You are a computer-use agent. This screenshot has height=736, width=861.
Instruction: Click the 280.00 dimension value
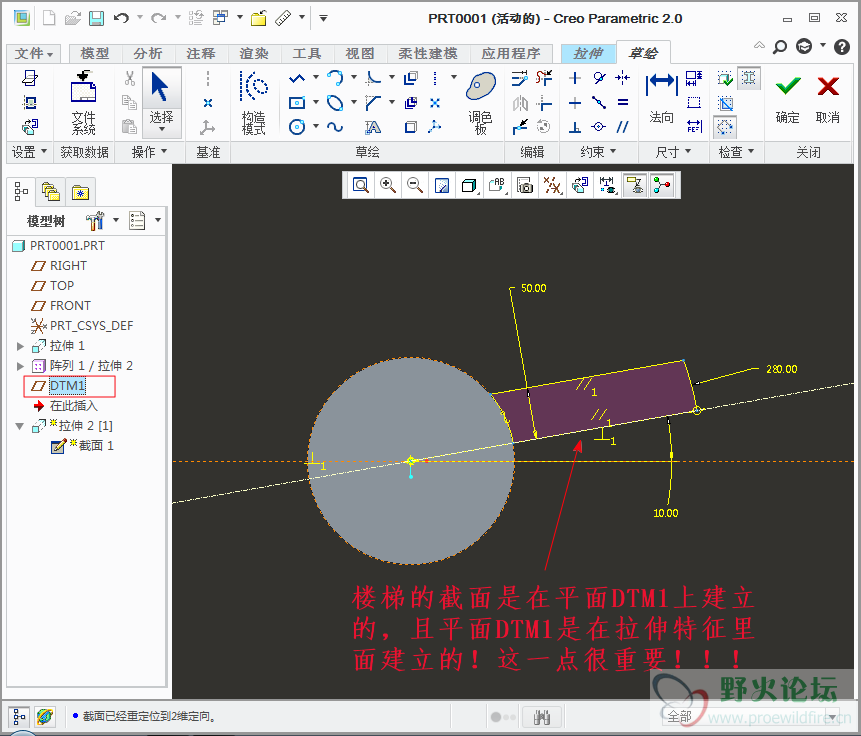(781, 369)
